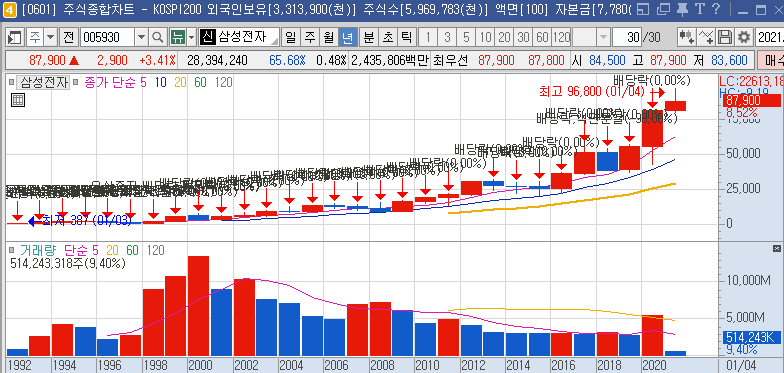Open the green 뉴 news icon
The height and width of the screenshot is (373, 784).
(178, 36)
